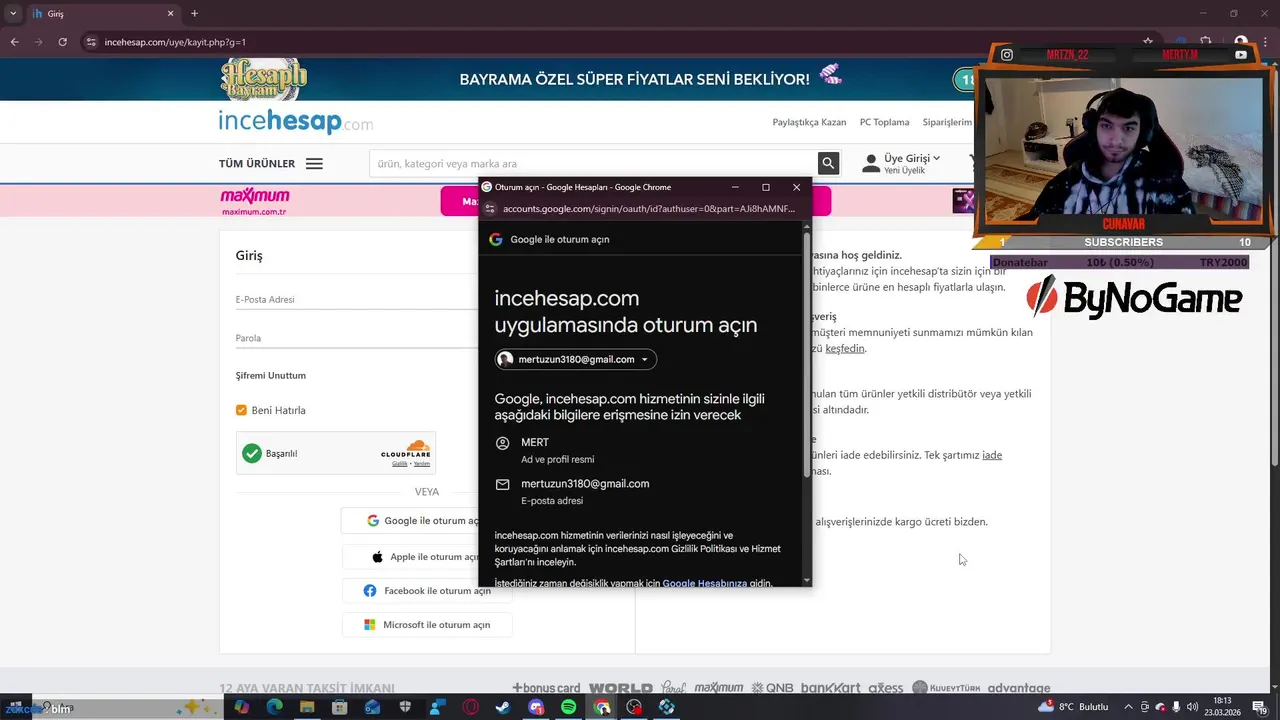Select the Giriş browser tab
The width and height of the screenshot is (1280, 720).
102,14
